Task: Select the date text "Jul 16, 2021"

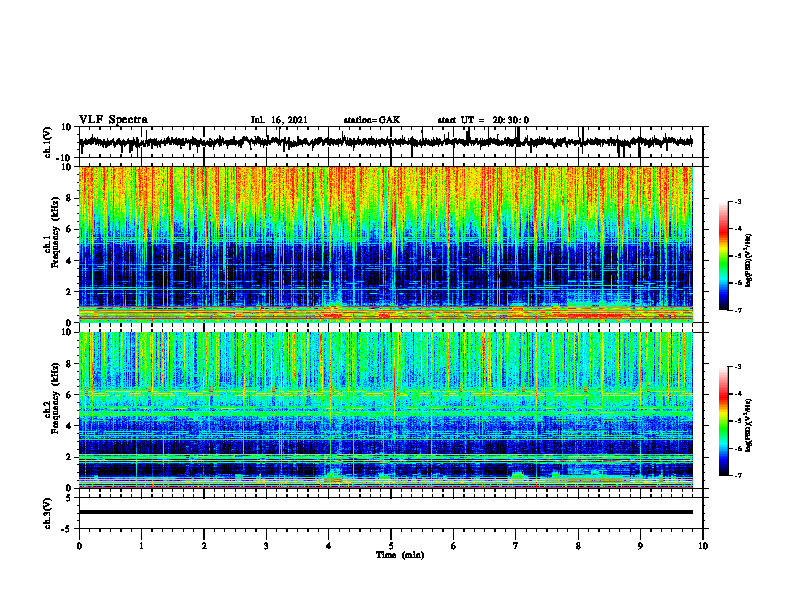Action: [x=279, y=120]
